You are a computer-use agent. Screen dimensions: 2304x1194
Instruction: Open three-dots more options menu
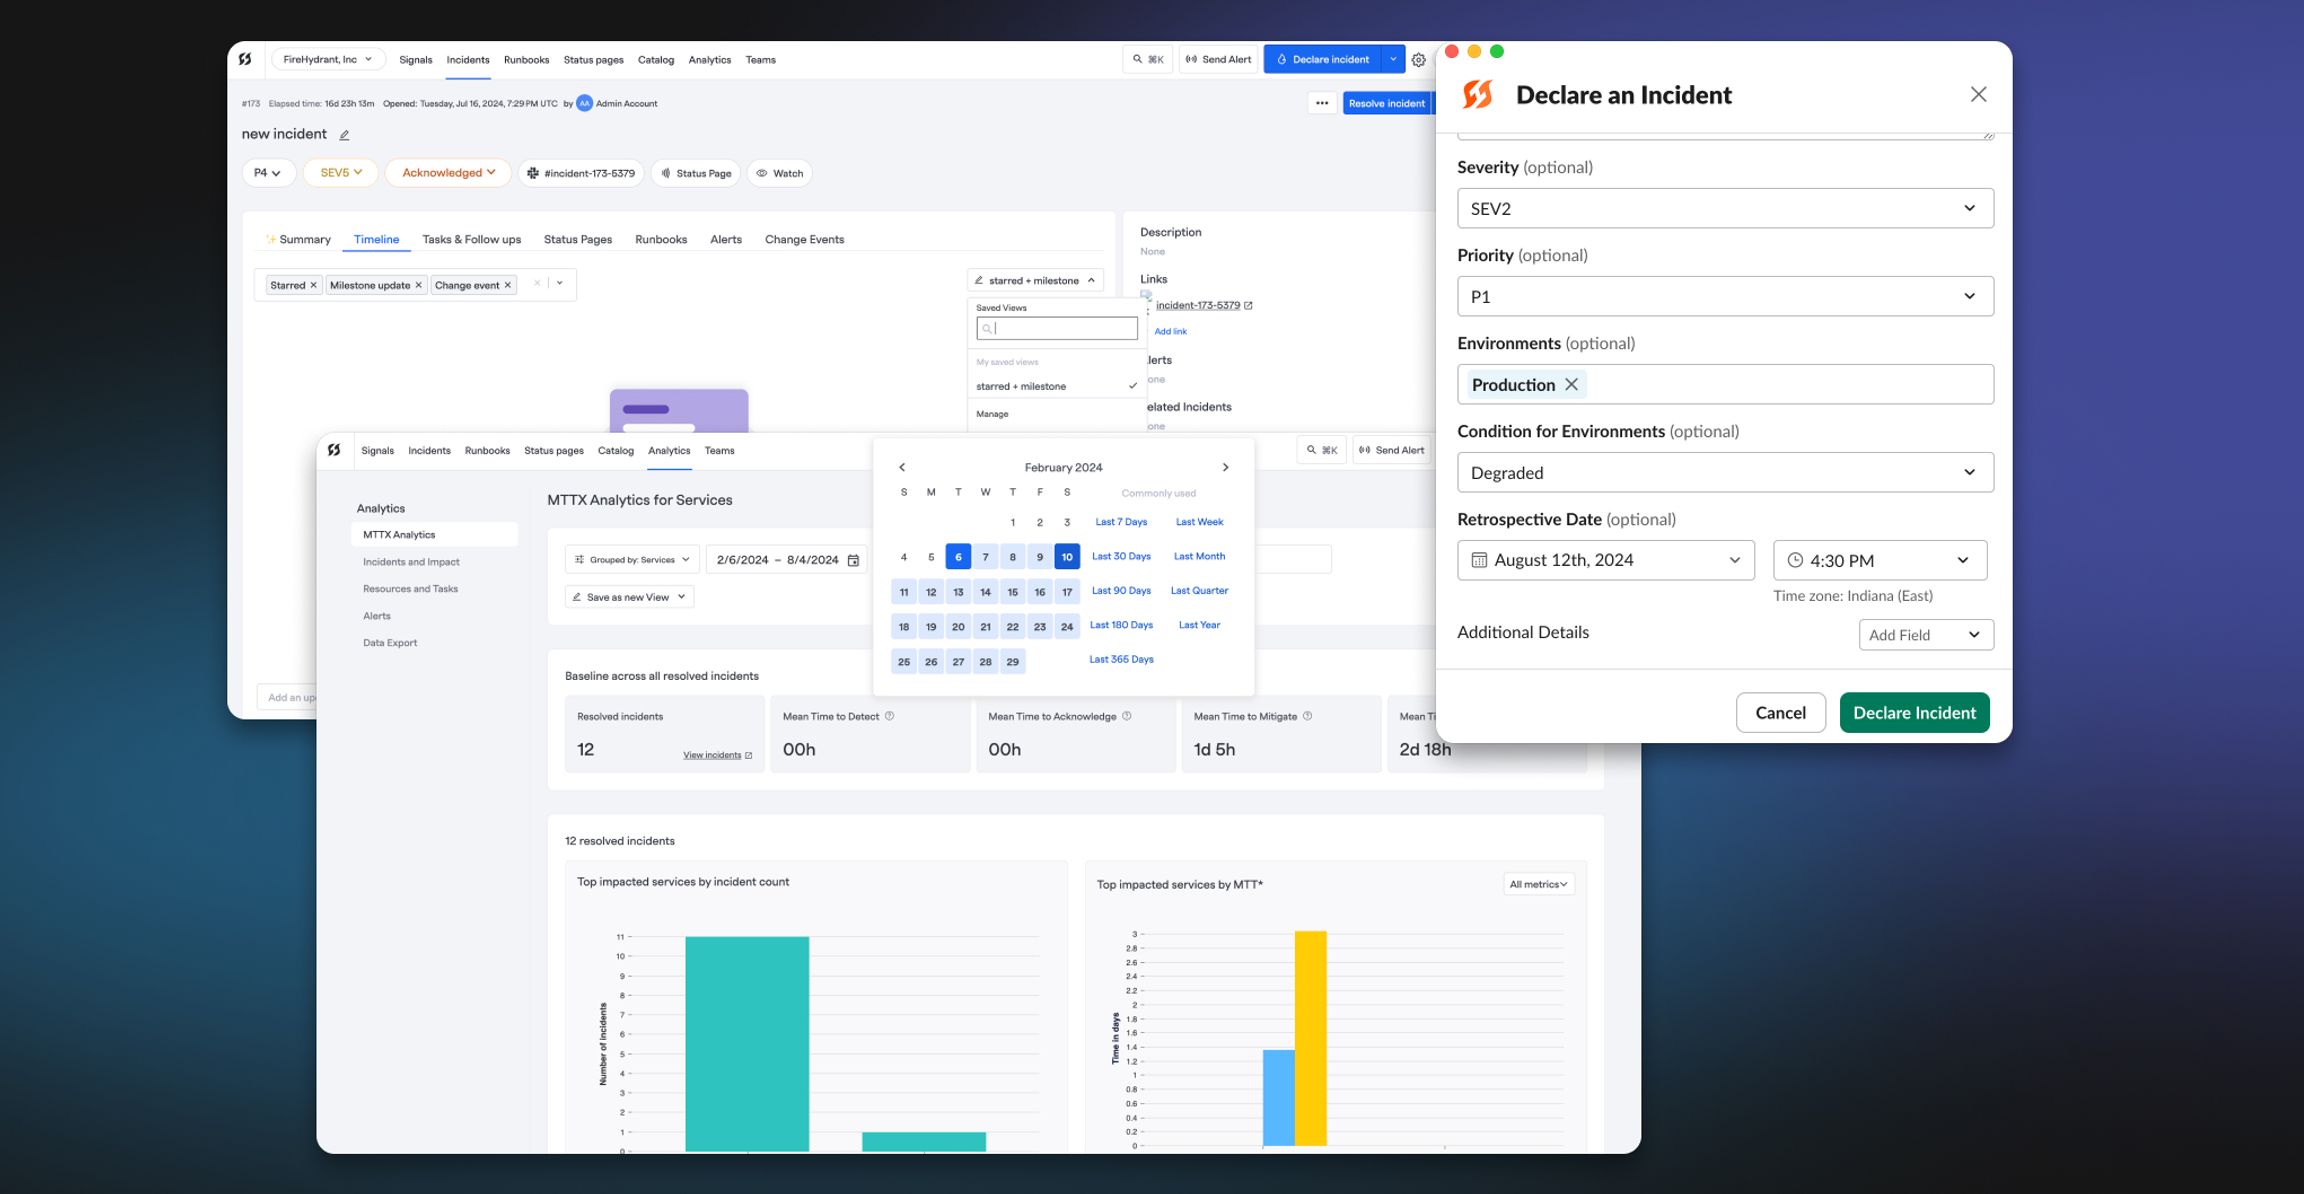(1322, 103)
